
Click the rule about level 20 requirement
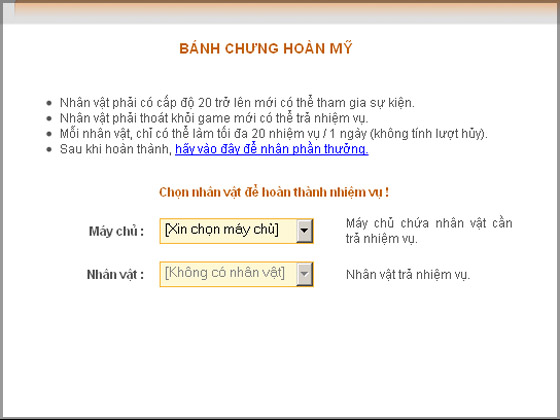click(x=237, y=103)
